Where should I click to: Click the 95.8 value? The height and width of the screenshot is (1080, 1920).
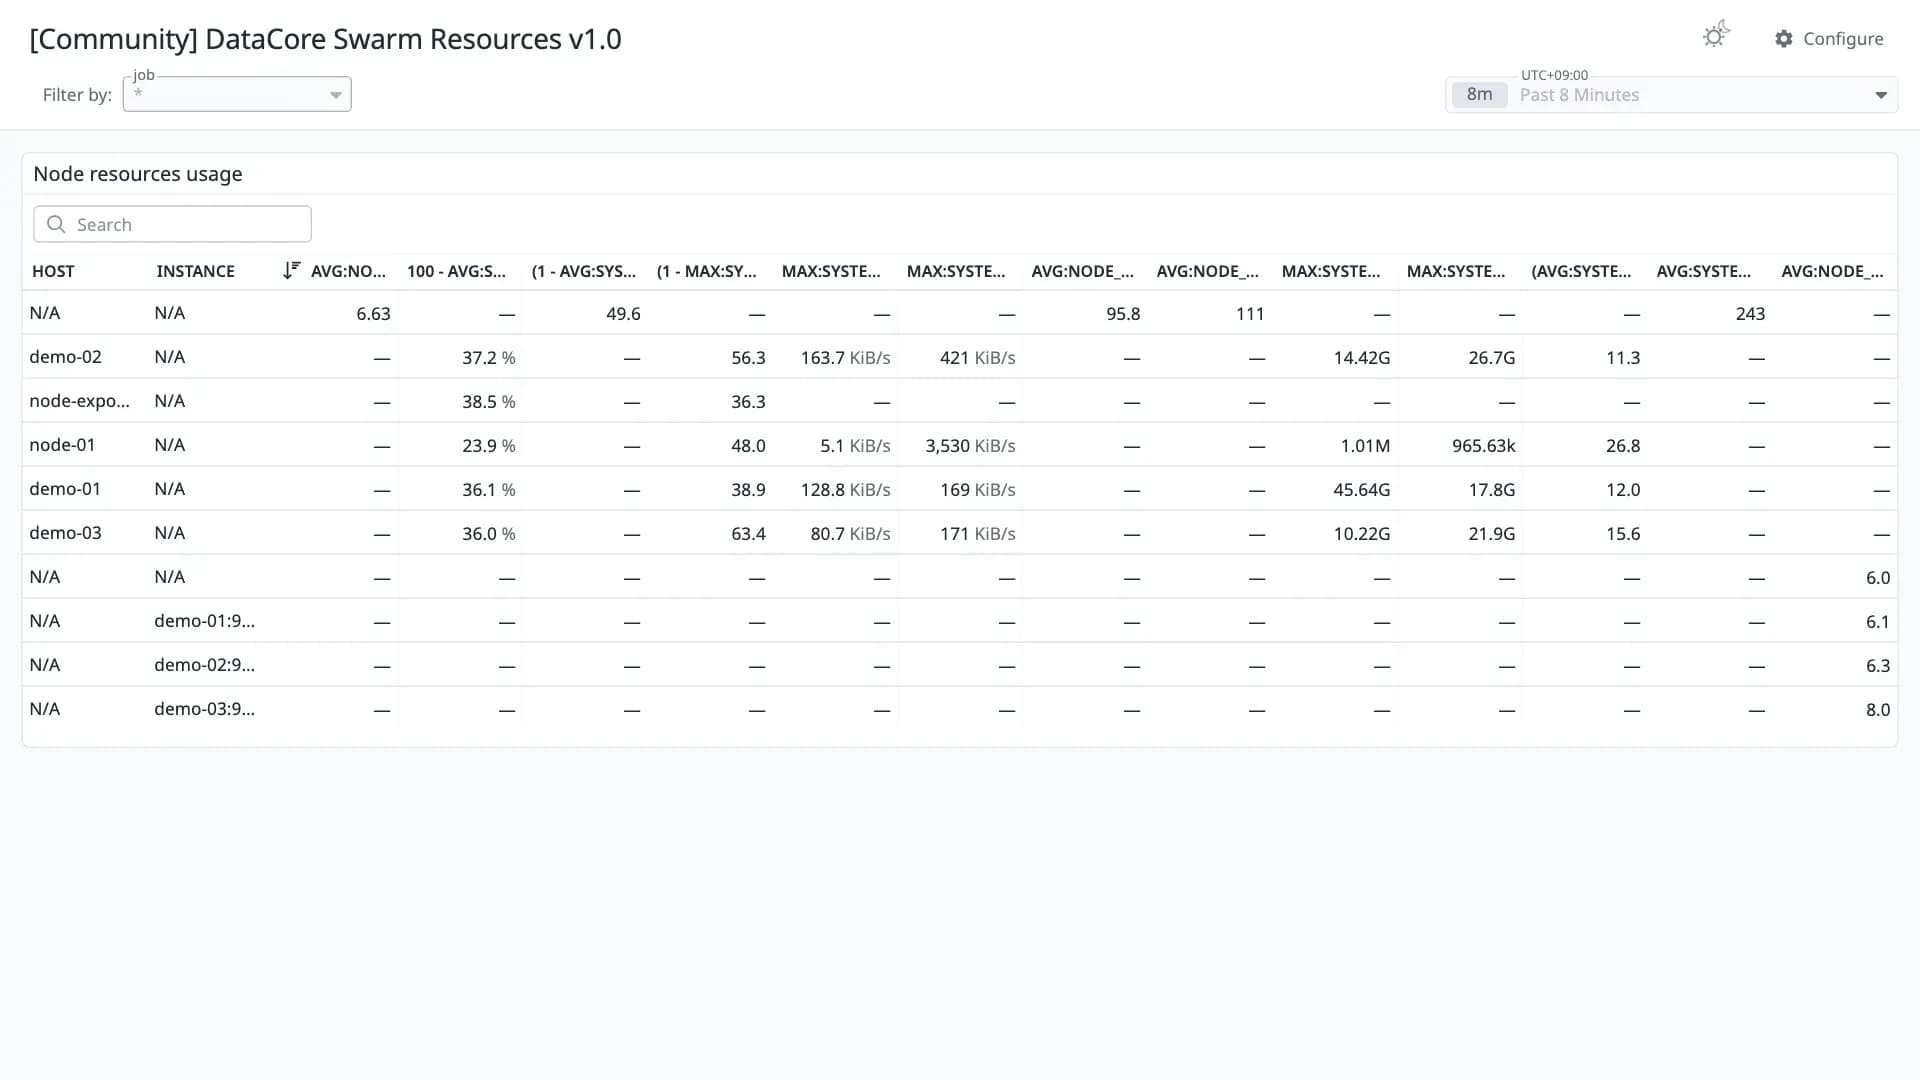1123,314
